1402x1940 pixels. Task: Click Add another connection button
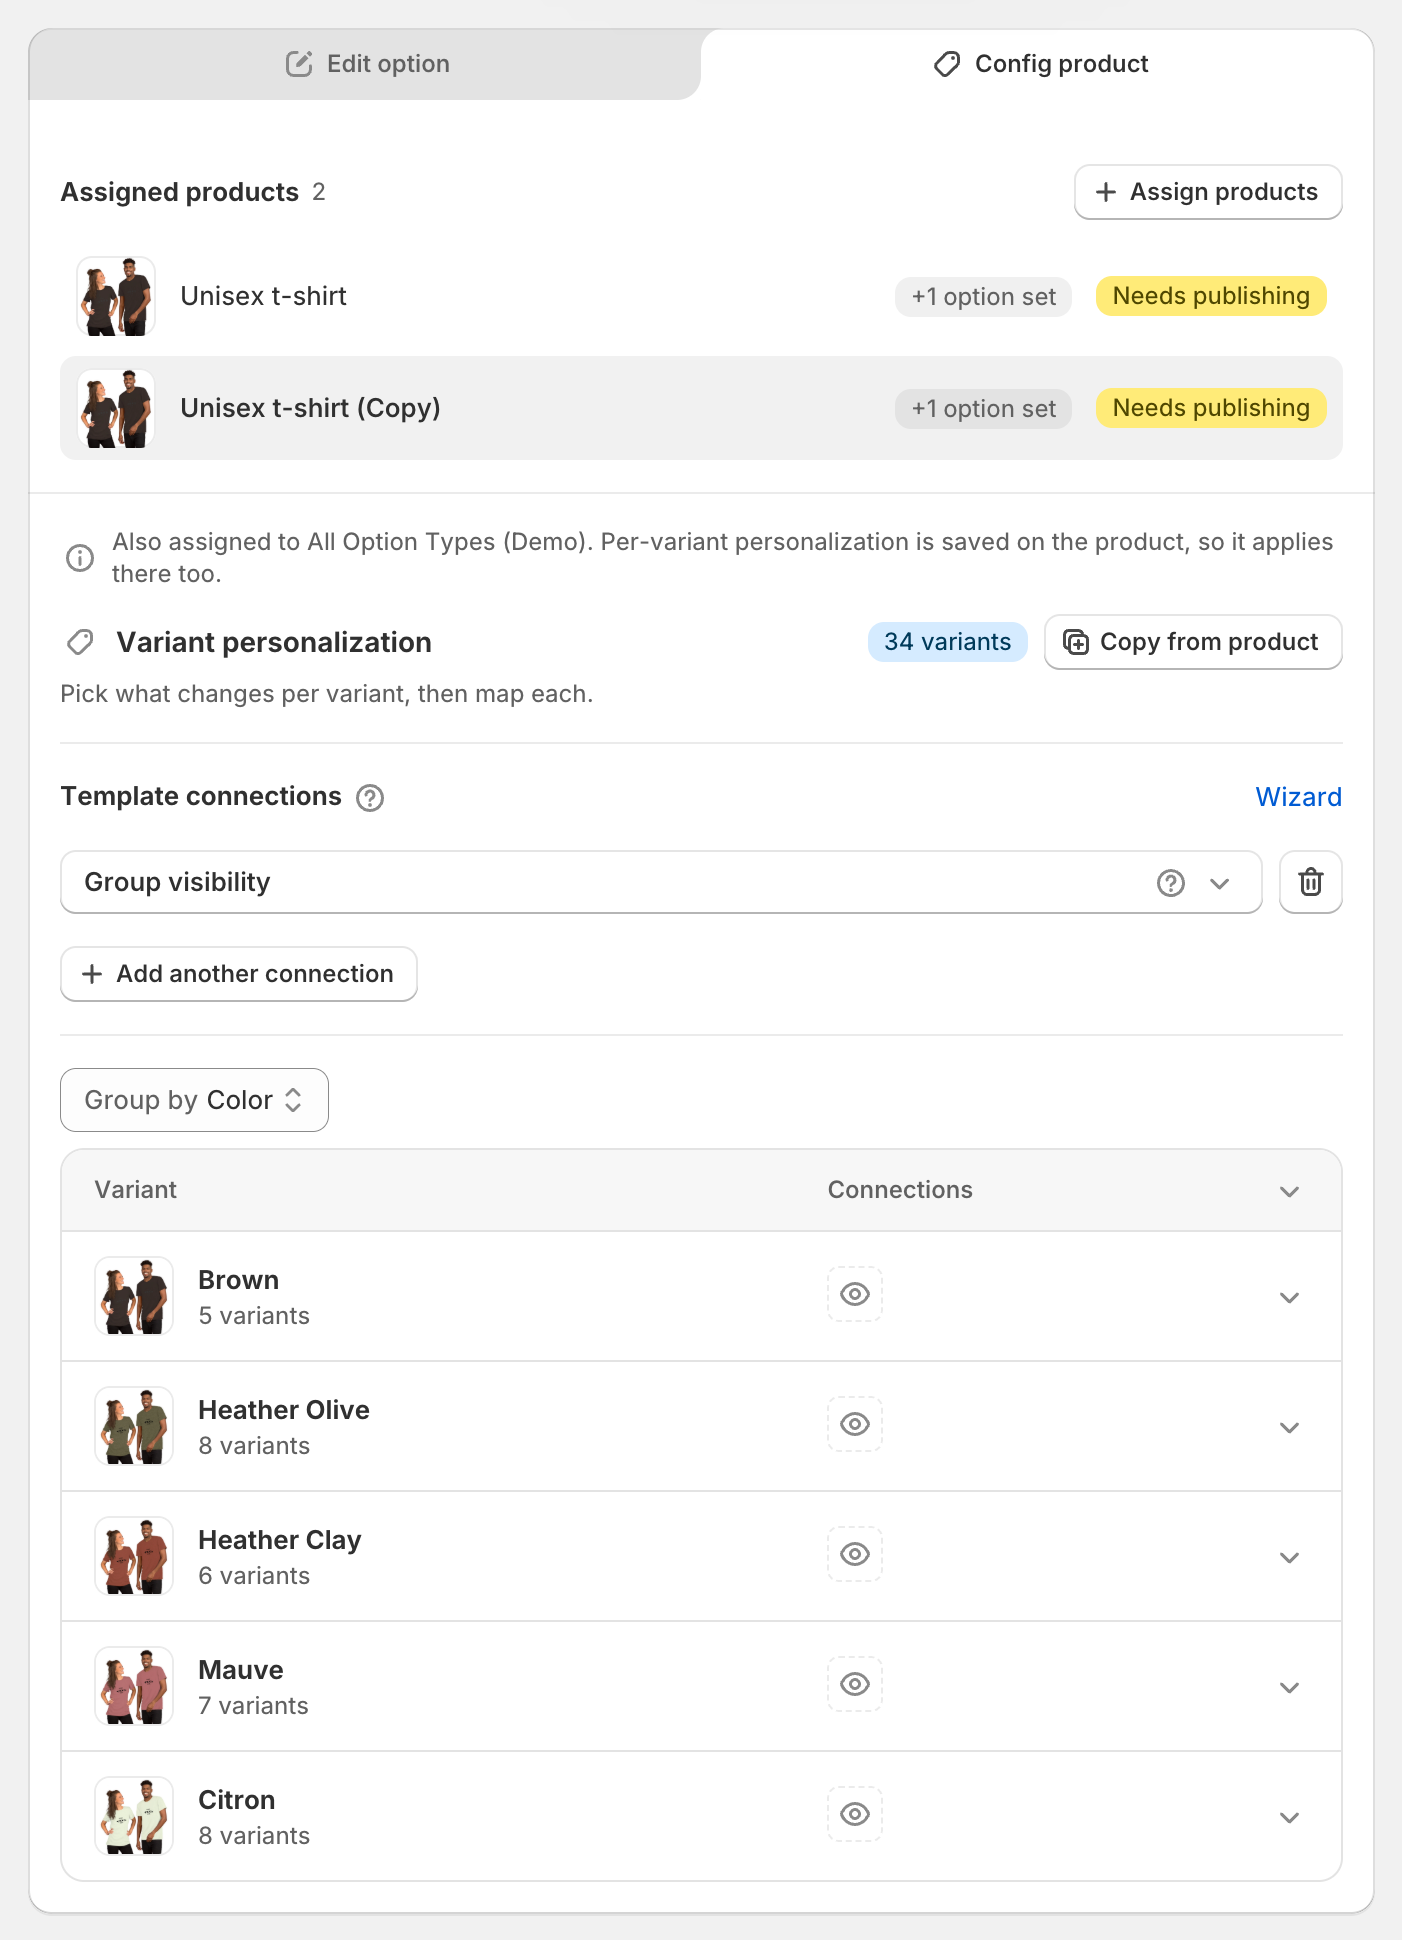coord(239,974)
